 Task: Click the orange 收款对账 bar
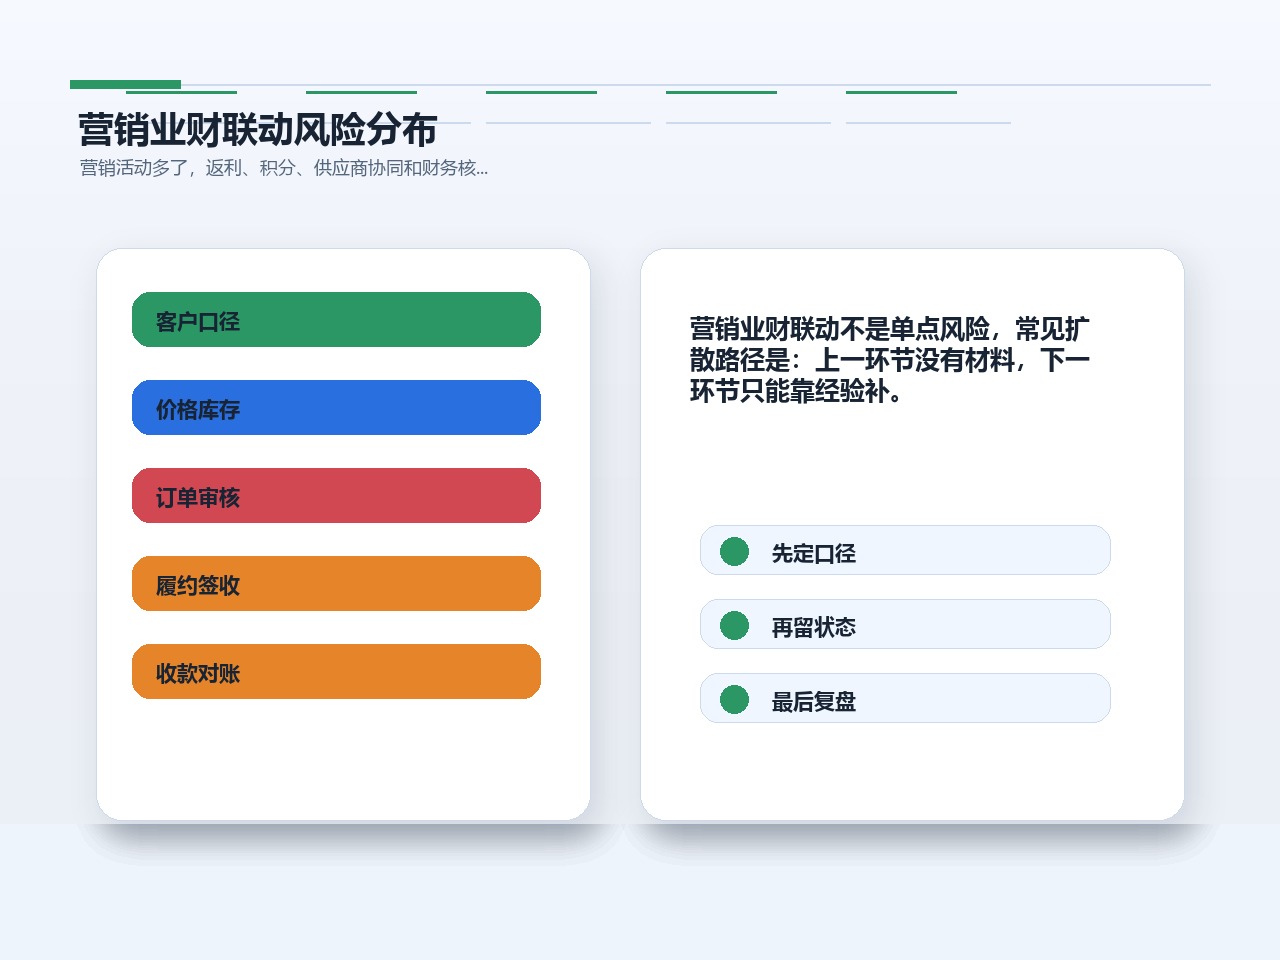click(x=336, y=672)
